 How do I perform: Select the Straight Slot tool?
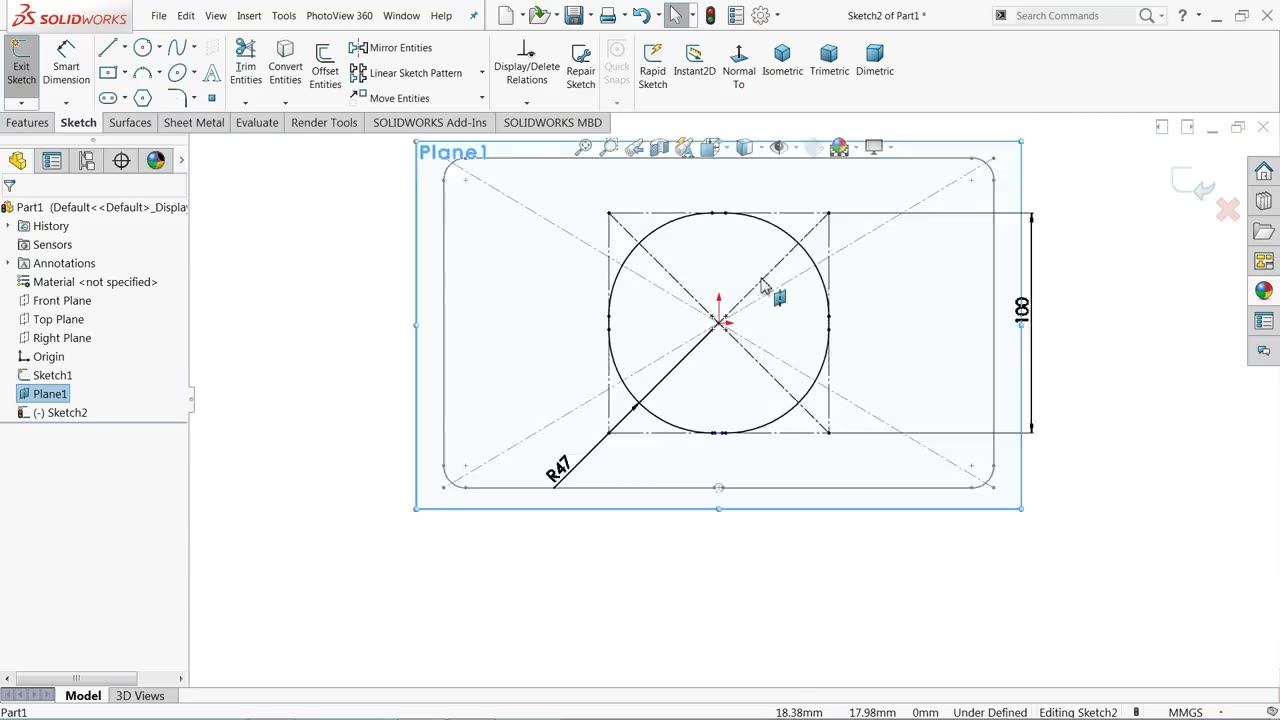click(x=107, y=98)
